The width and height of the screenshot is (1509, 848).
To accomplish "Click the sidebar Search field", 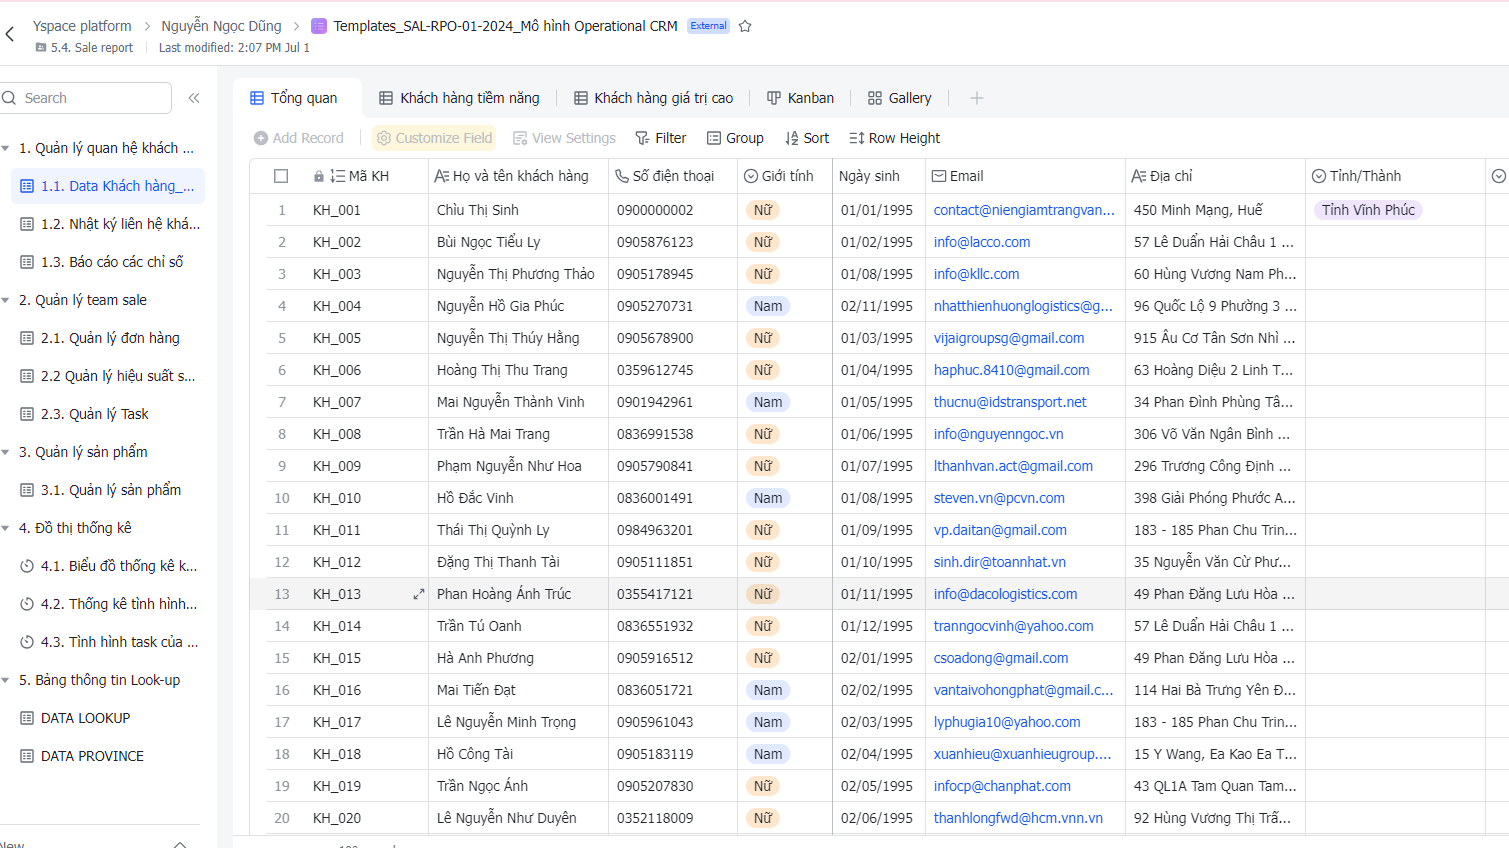I will click(86, 98).
